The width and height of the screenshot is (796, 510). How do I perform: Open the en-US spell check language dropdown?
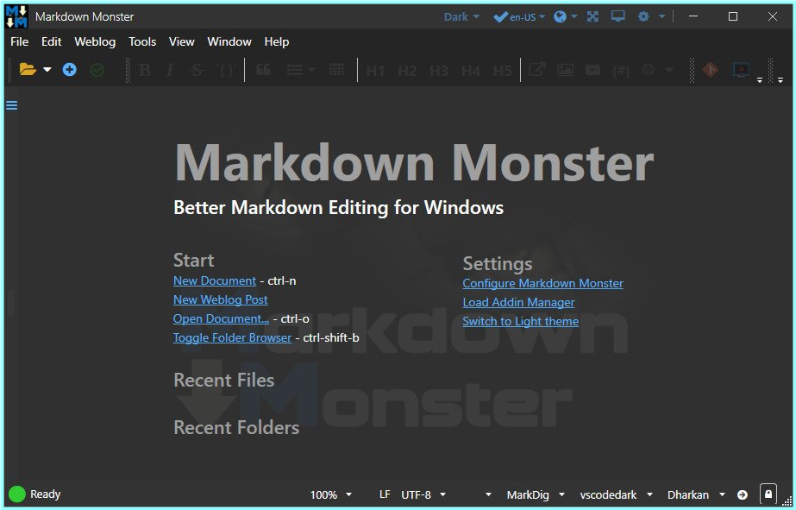point(519,17)
